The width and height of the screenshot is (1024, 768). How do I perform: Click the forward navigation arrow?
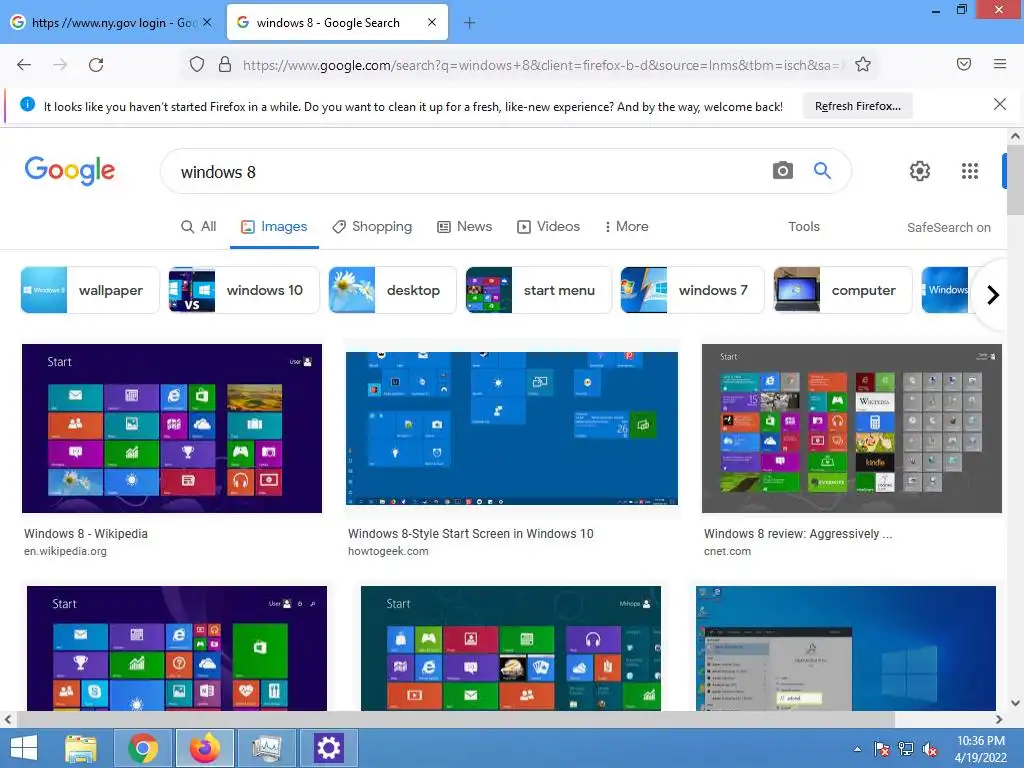[60, 65]
